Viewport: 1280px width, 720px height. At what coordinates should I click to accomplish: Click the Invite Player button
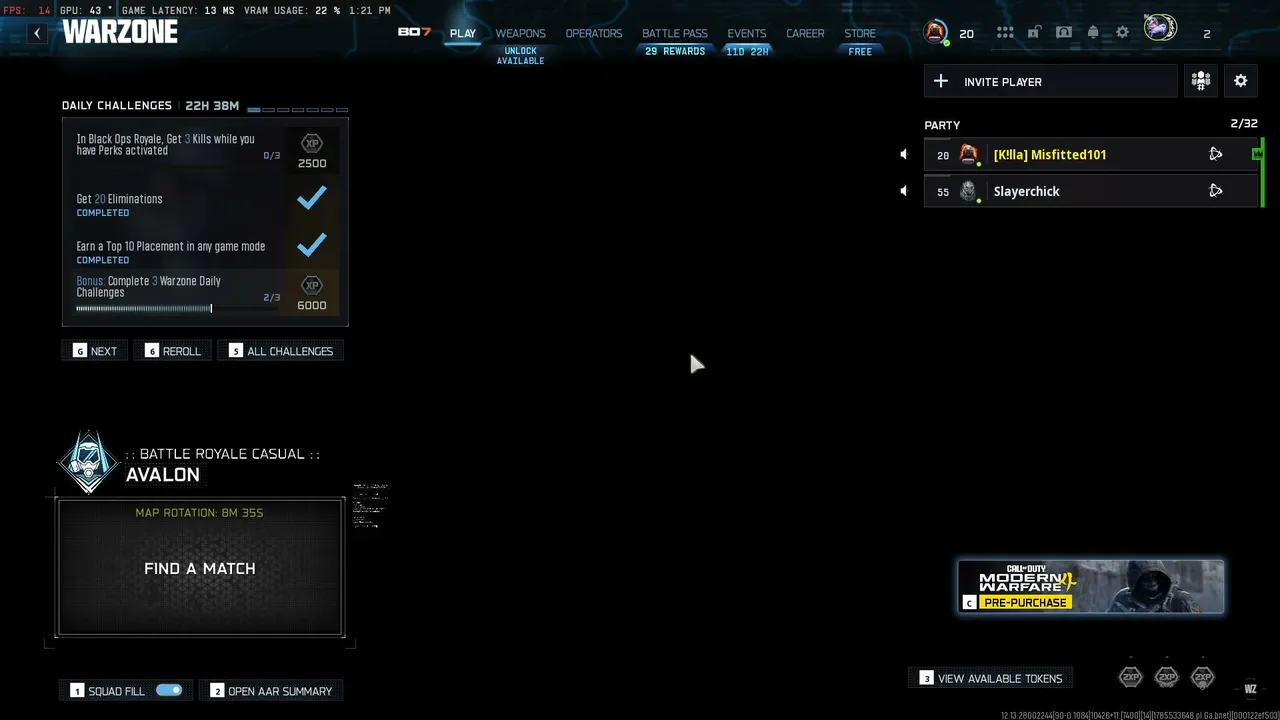pos(1051,81)
